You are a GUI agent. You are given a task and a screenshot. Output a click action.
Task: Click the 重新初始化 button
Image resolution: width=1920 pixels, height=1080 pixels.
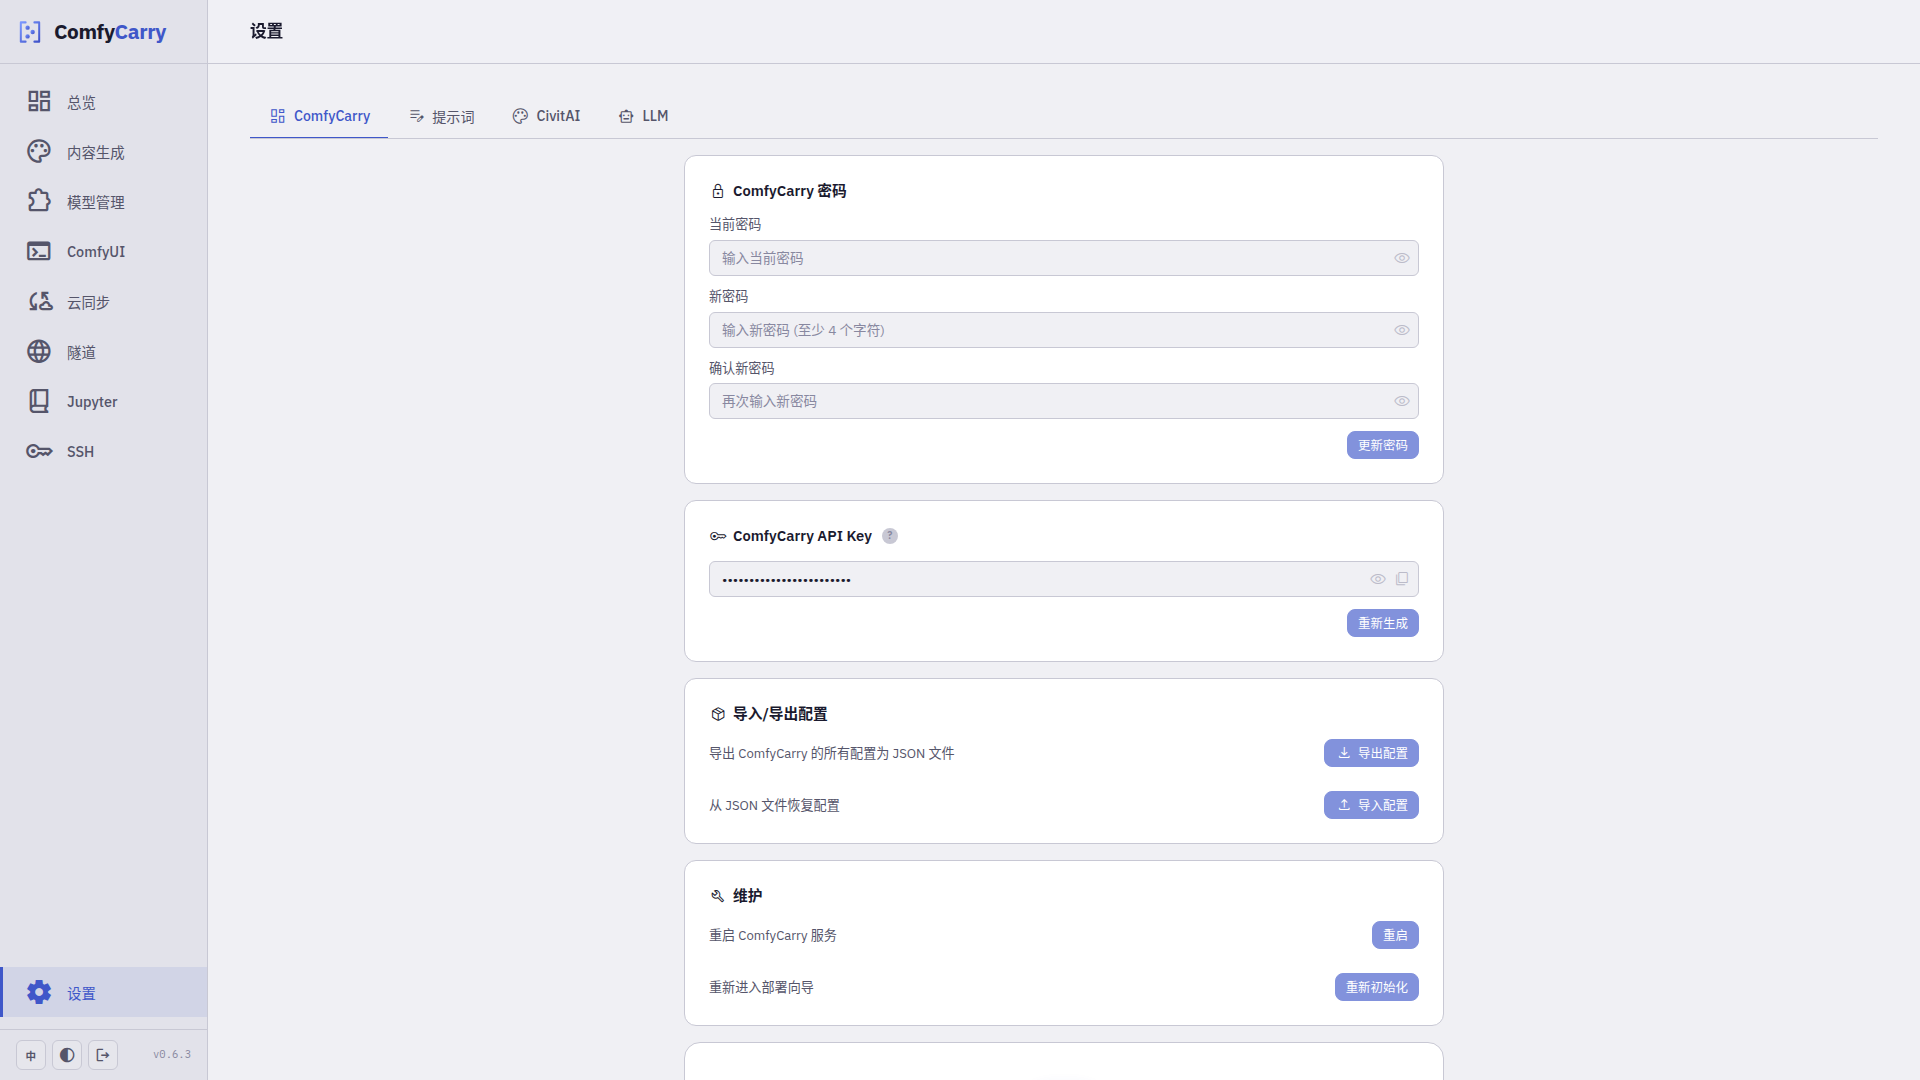click(1376, 987)
